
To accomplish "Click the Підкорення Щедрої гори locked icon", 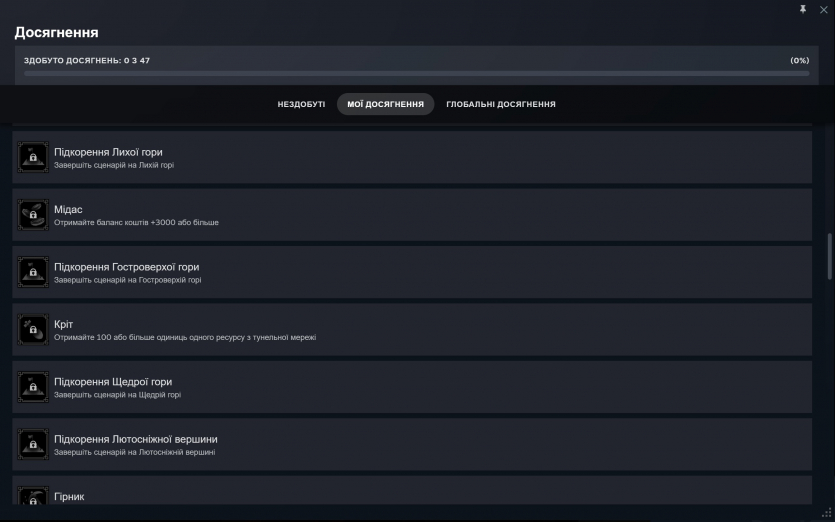I will [33, 387].
